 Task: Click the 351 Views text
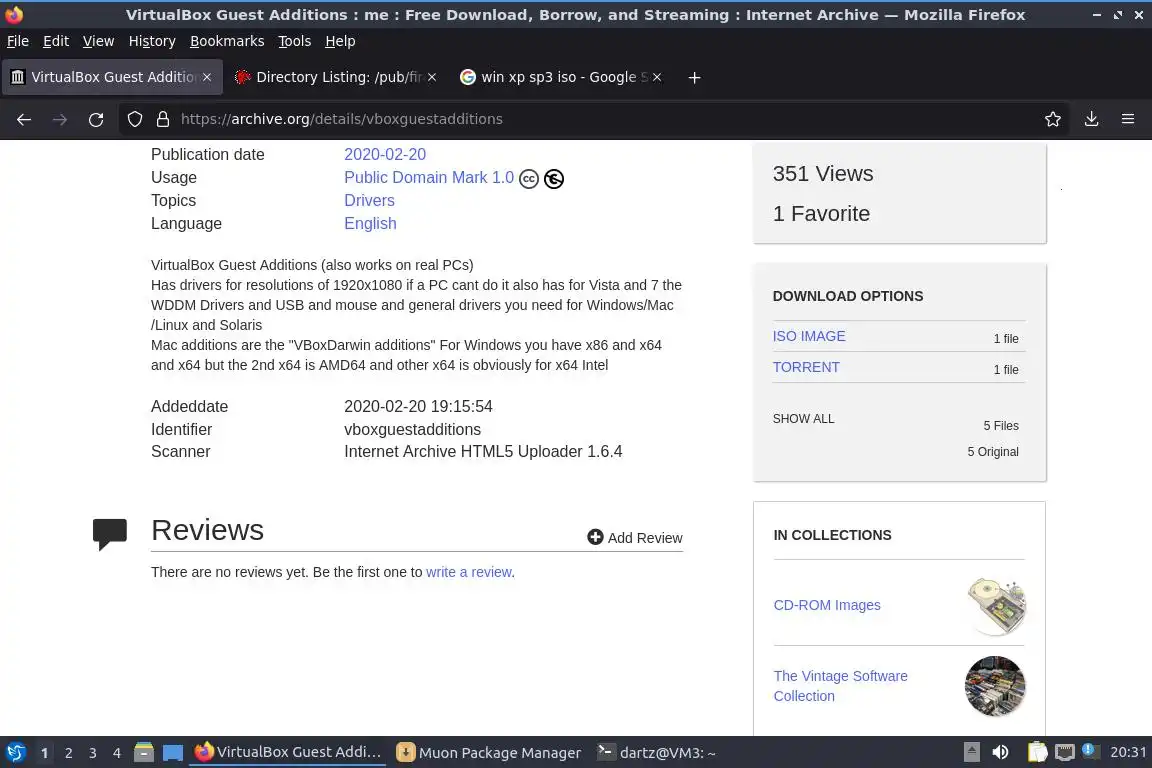pyautogui.click(x=823, y=173)
